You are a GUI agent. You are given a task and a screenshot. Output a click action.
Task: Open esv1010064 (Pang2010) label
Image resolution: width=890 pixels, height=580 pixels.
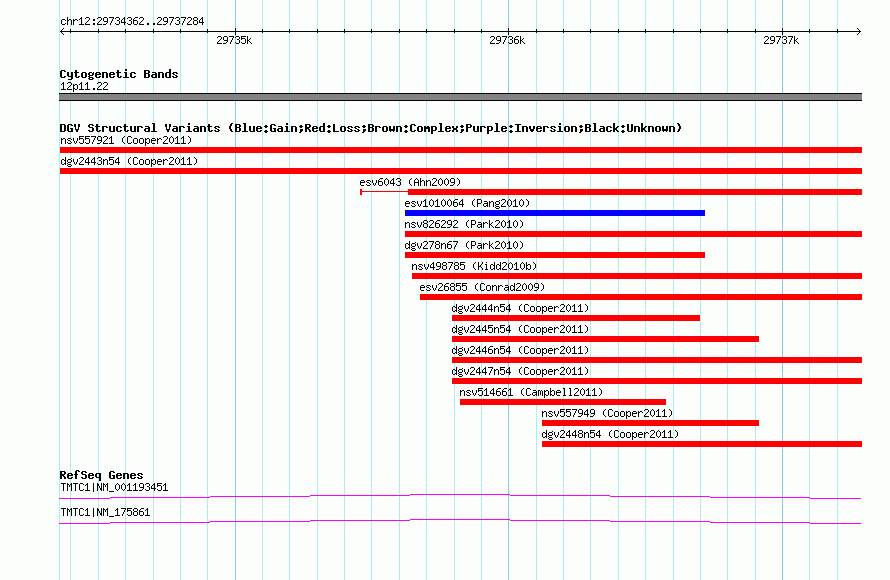pos(467,203)
